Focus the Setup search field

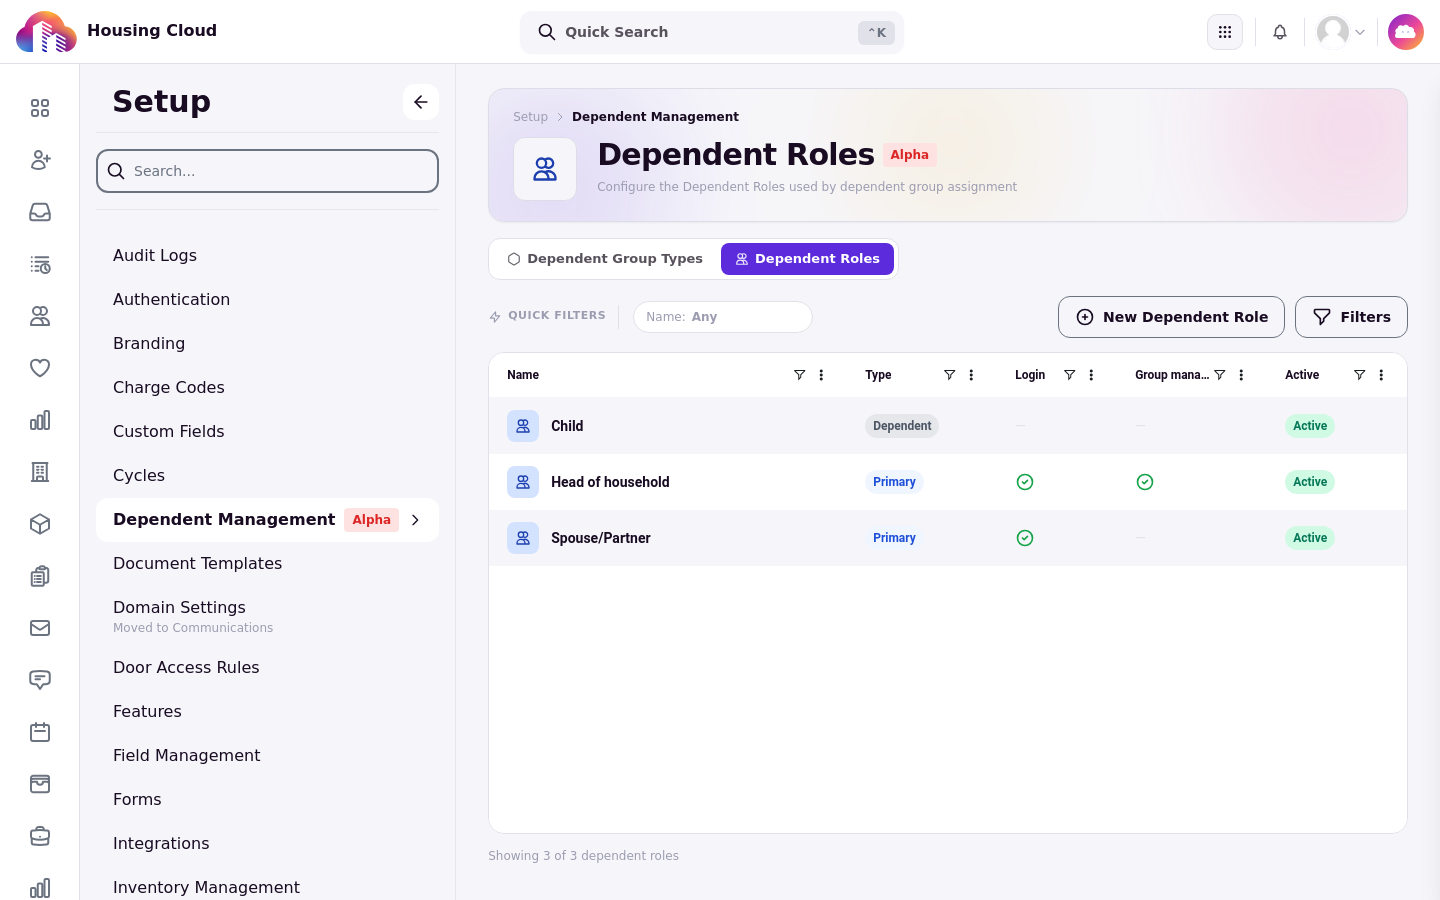click(267, 171)
